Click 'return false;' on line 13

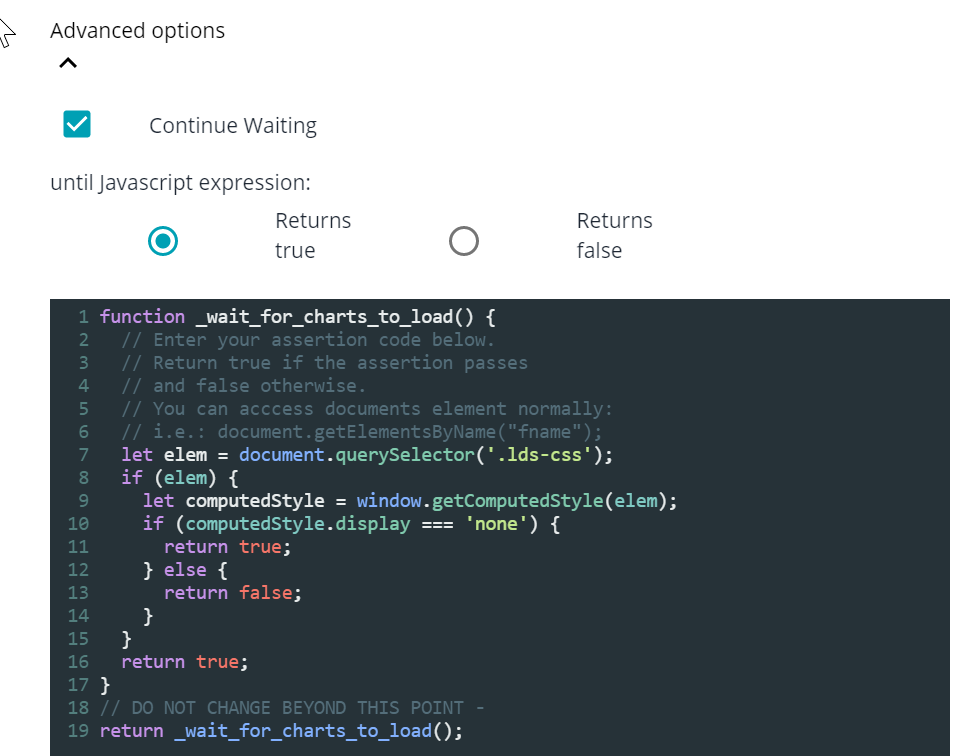(x=232, y=593)
